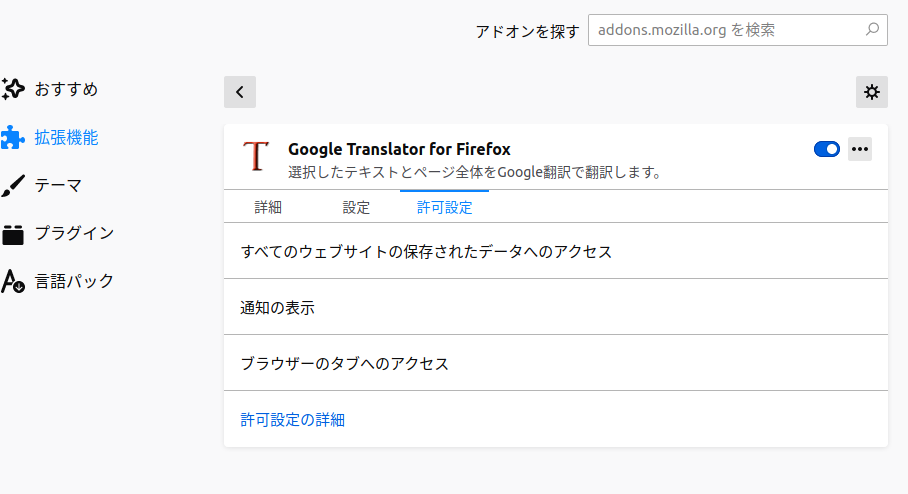Open the テーマ sidebar category

coord(58,185)
